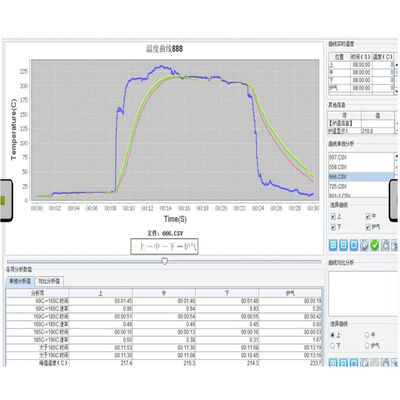Click the 中 column header in the analysis table
Viewport: 400px width, 400px height.
tap(164, 293)
